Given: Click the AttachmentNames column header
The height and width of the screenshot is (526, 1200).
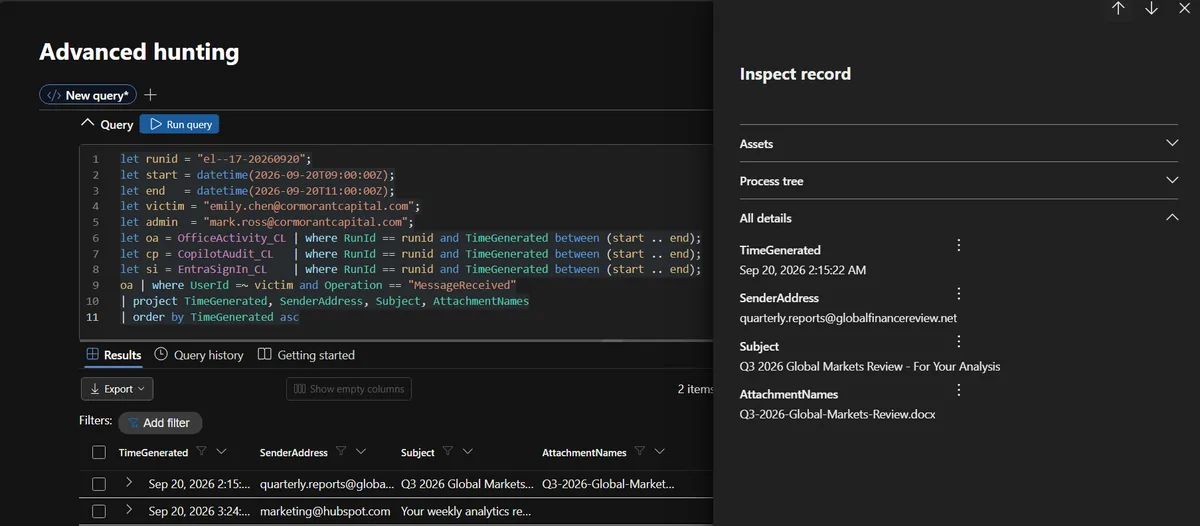Looking at the screenshot, I should pos(585,452).
